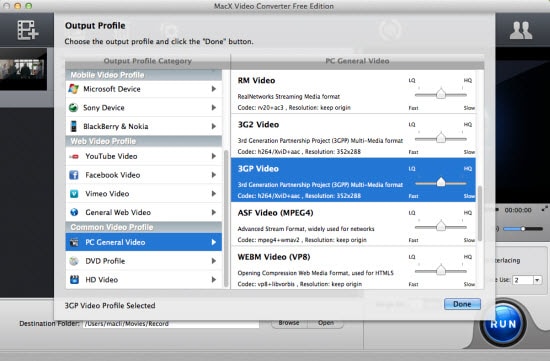Adjust the ASF Video quality slider
The width and height of the screenshot is (550, 361).
point(441,226)
